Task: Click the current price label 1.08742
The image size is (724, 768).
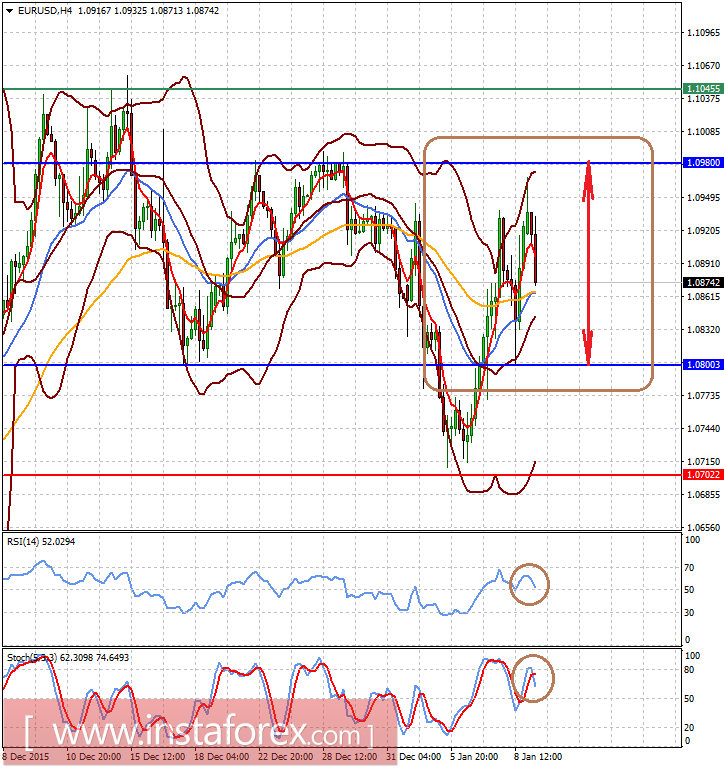Action: pyautogui.click(x=703, y=283)
